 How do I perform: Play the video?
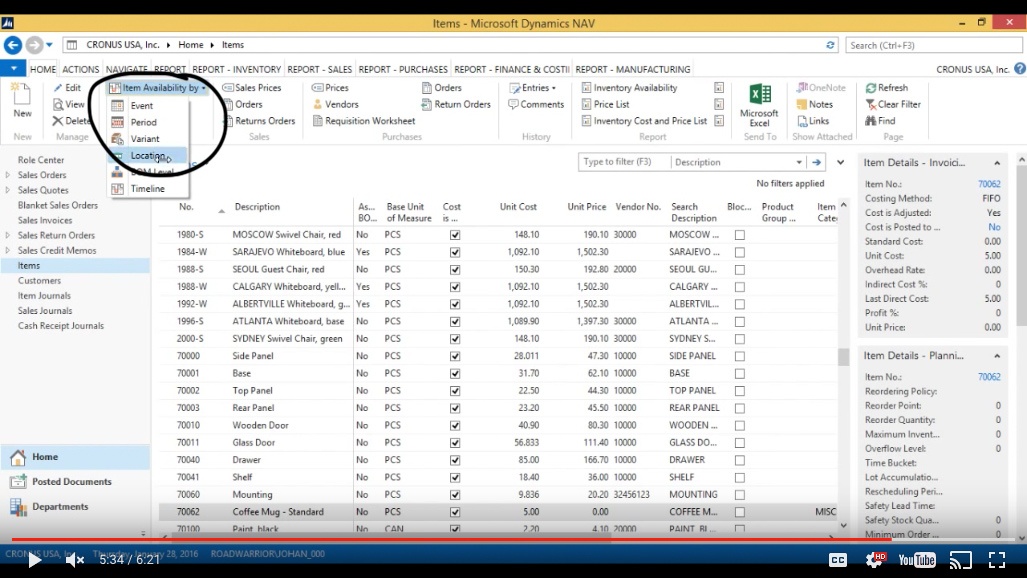pyautogui.click(x=34, y=560)
